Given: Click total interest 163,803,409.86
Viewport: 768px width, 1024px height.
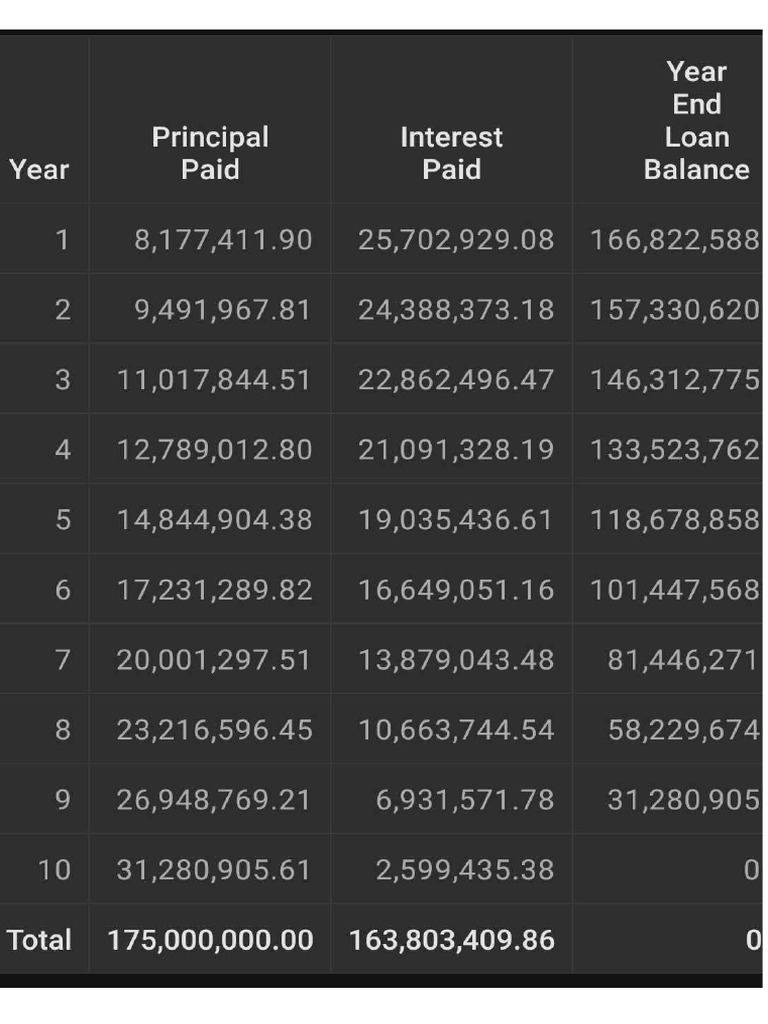Looking at the screenshot, I should point(452,940).
